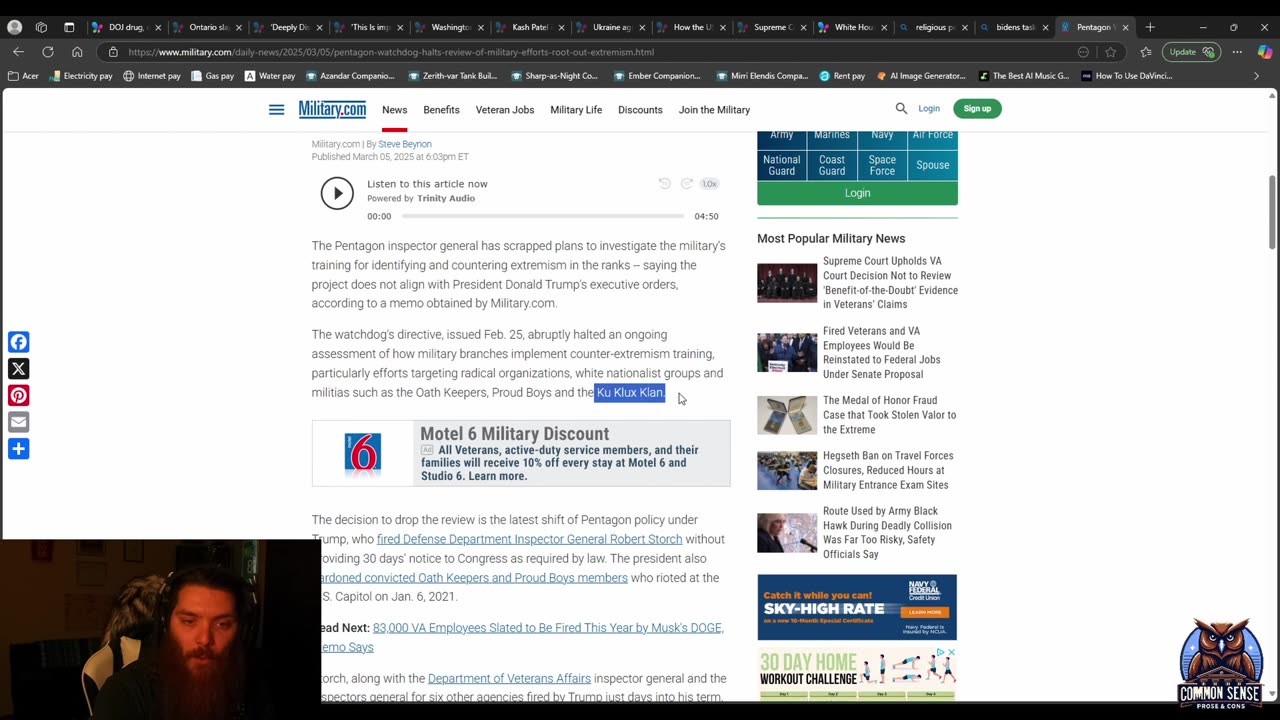The image size is (1280, 720).
Task: Open the Department of Veterans Affairs link
Action: pos(509,679)
